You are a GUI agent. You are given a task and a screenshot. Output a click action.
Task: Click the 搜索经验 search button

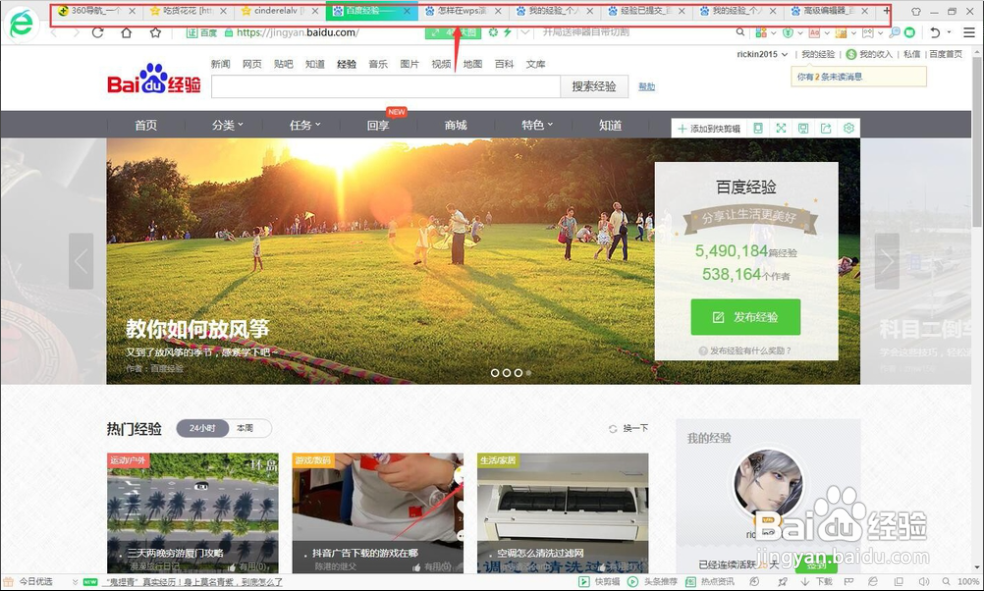click(x=594, y=87)
